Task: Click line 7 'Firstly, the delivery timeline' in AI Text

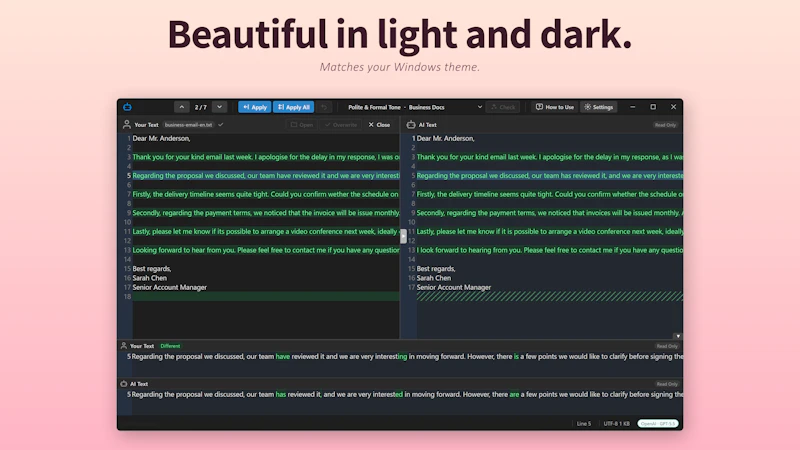Action: pos(549,194)
